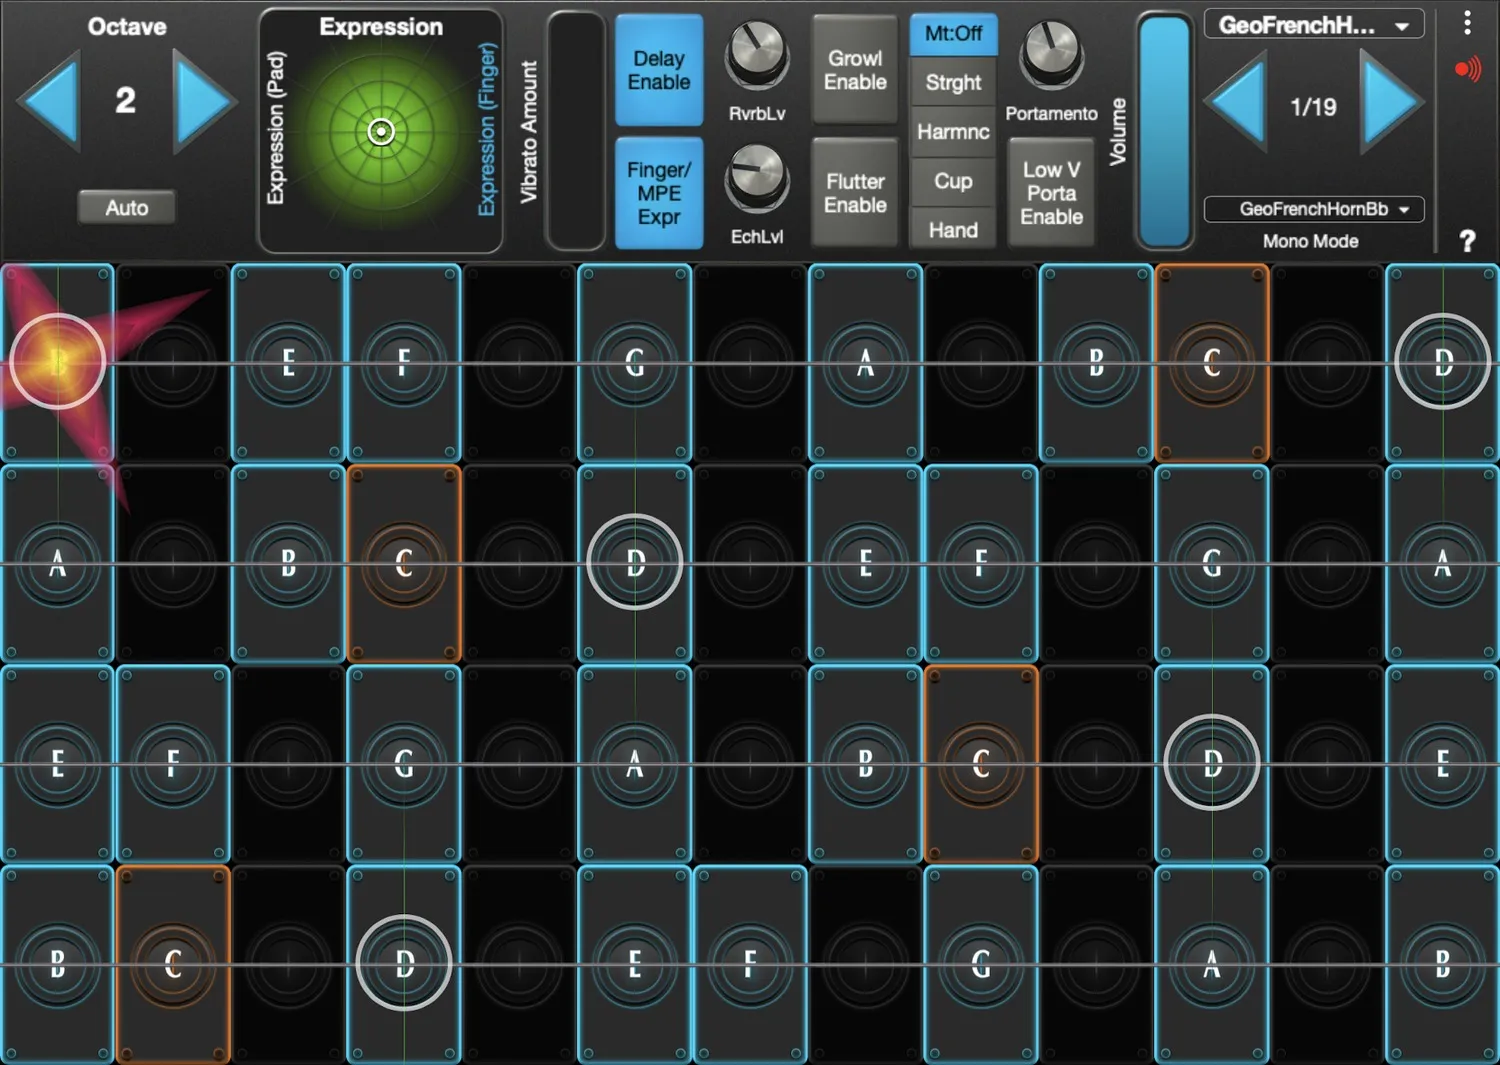Viewport: 1500px width, 1065px height.
Task: Play the F pad in the third row
Action: (x=173, y=764)
